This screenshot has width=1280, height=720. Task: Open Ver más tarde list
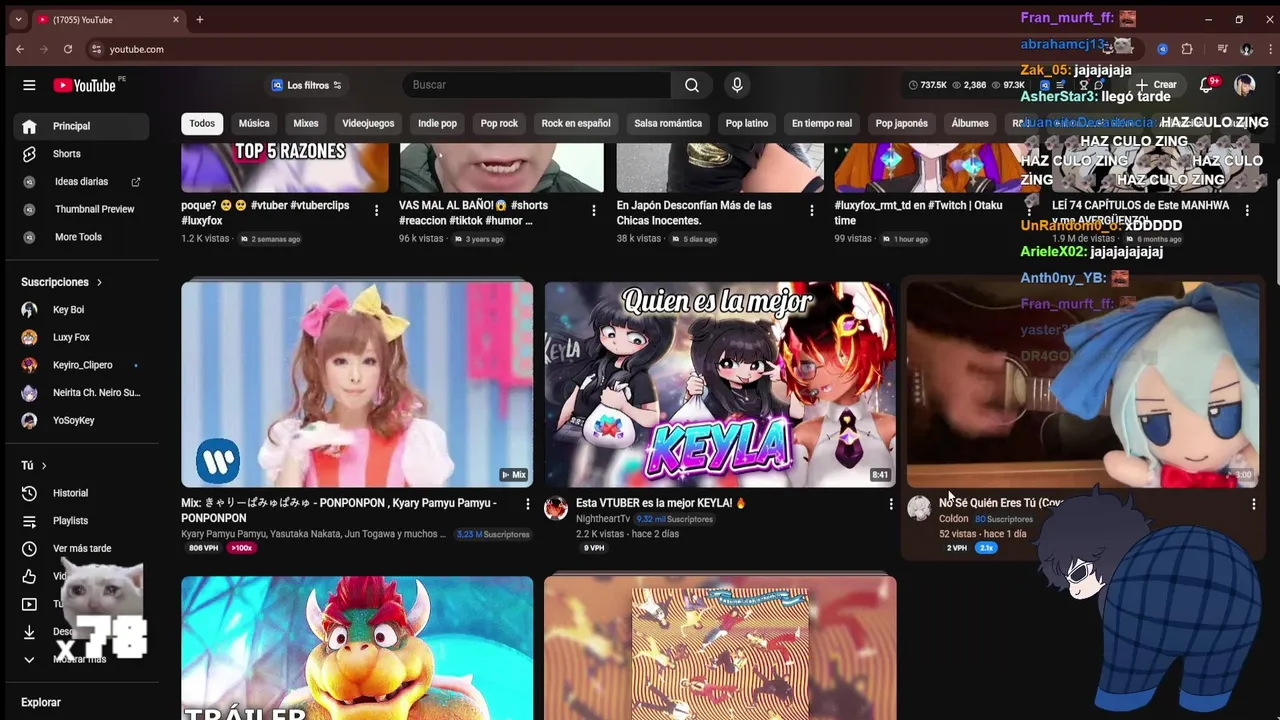[x=80, y=548]
